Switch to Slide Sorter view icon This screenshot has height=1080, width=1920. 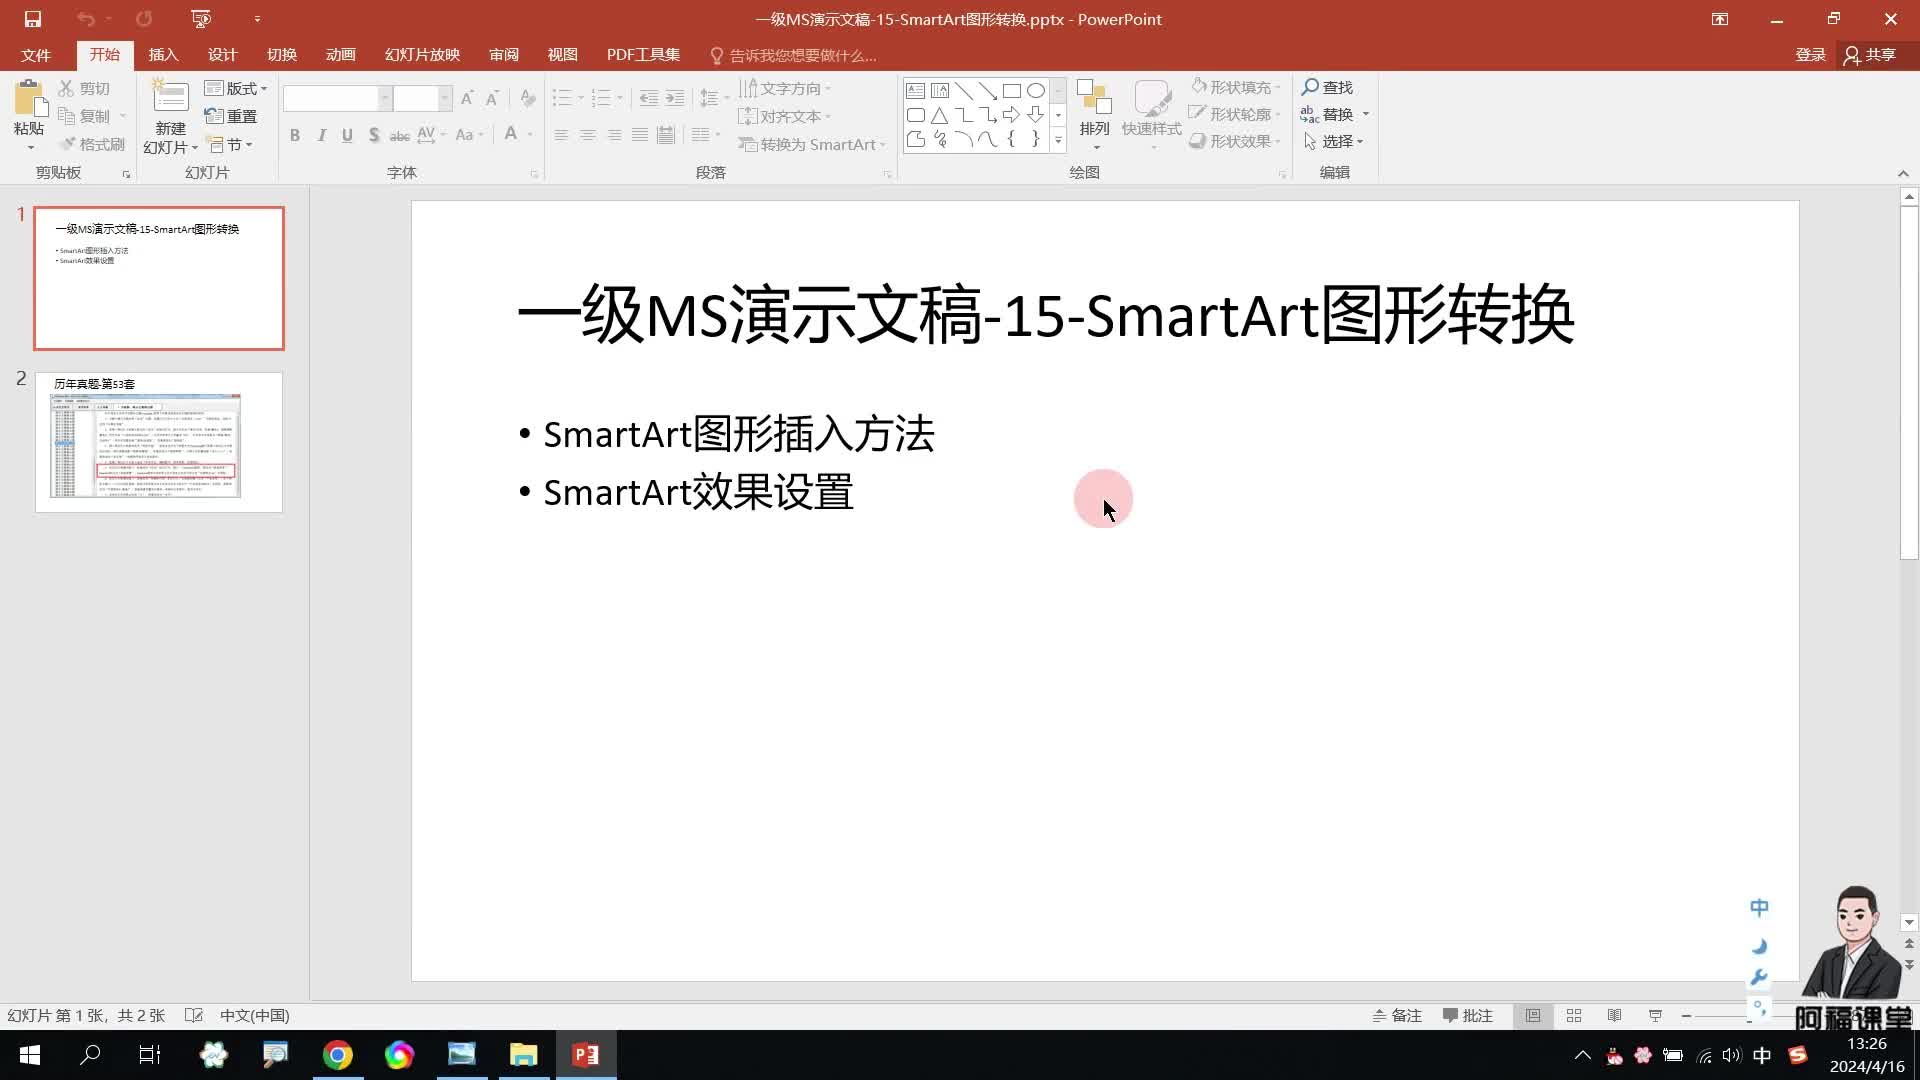[1574, 1015]
